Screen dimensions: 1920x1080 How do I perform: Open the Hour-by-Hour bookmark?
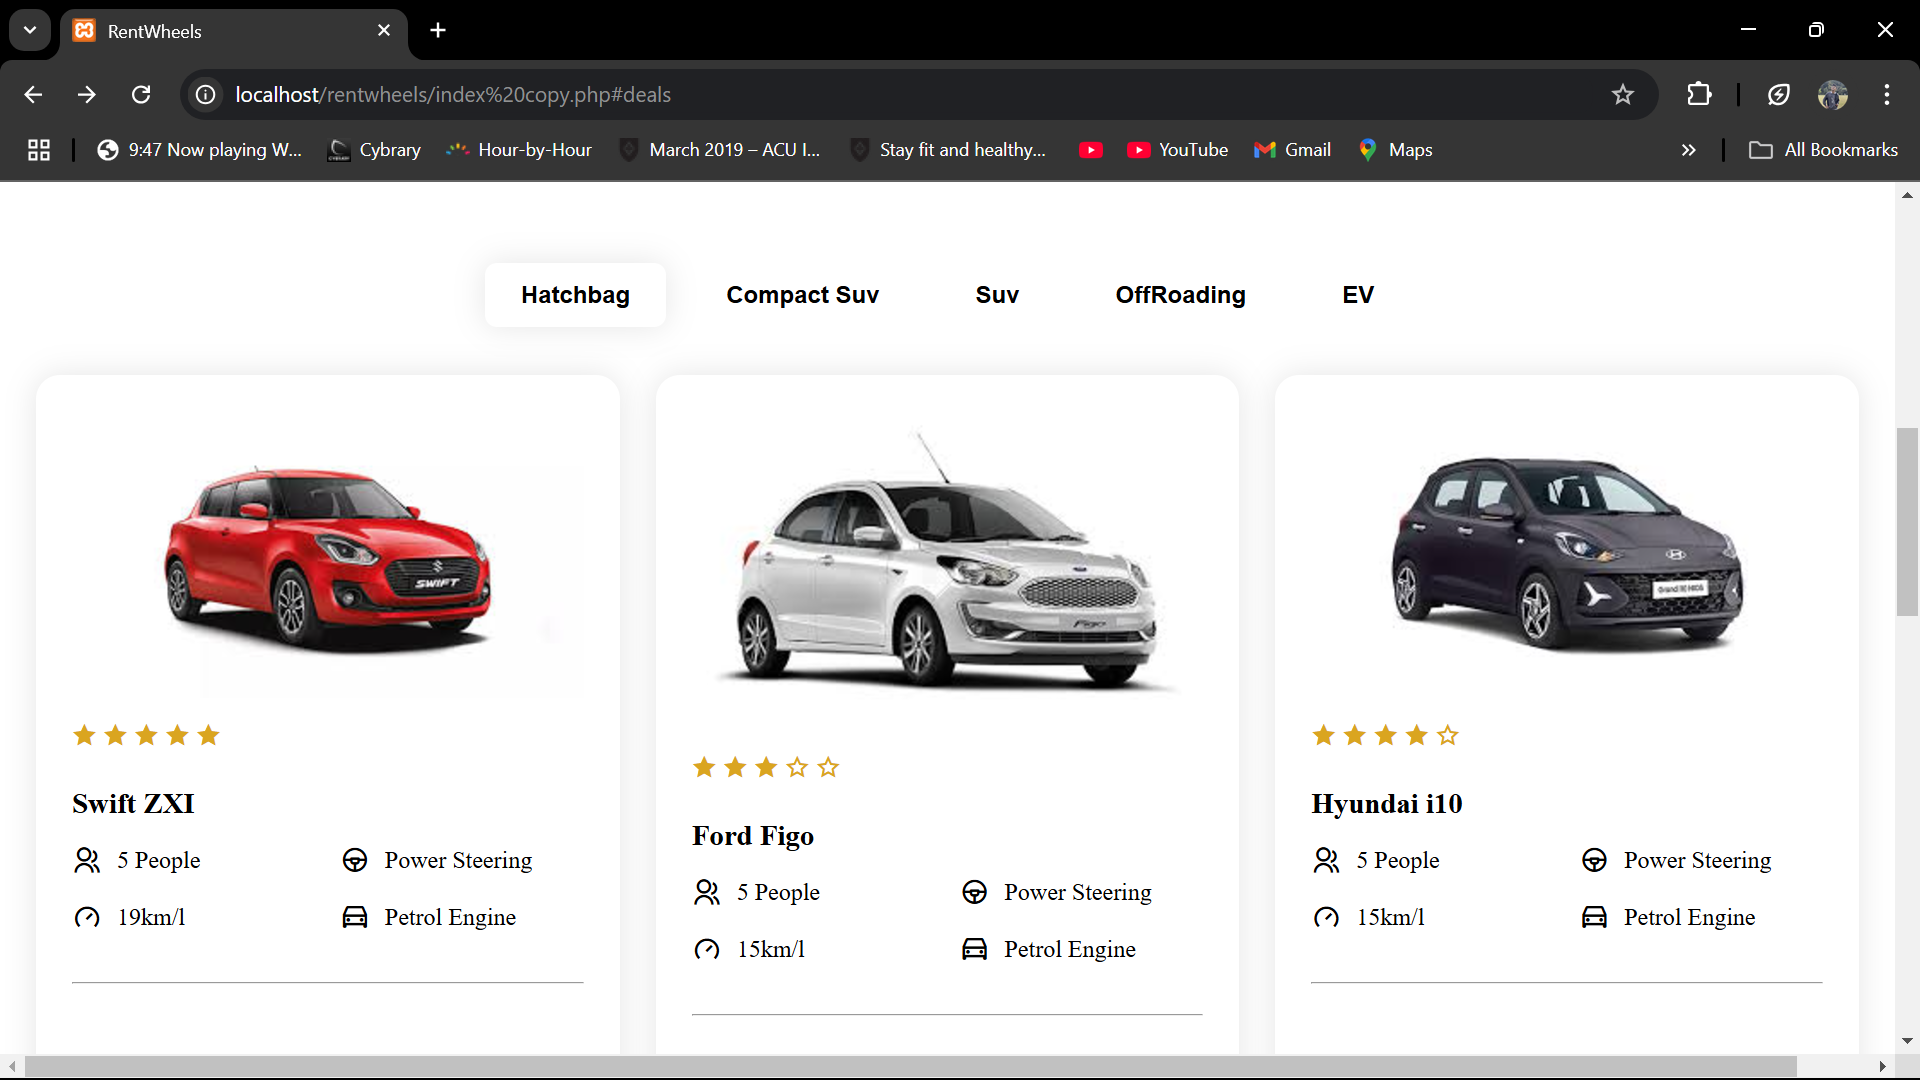coord(519,150)
